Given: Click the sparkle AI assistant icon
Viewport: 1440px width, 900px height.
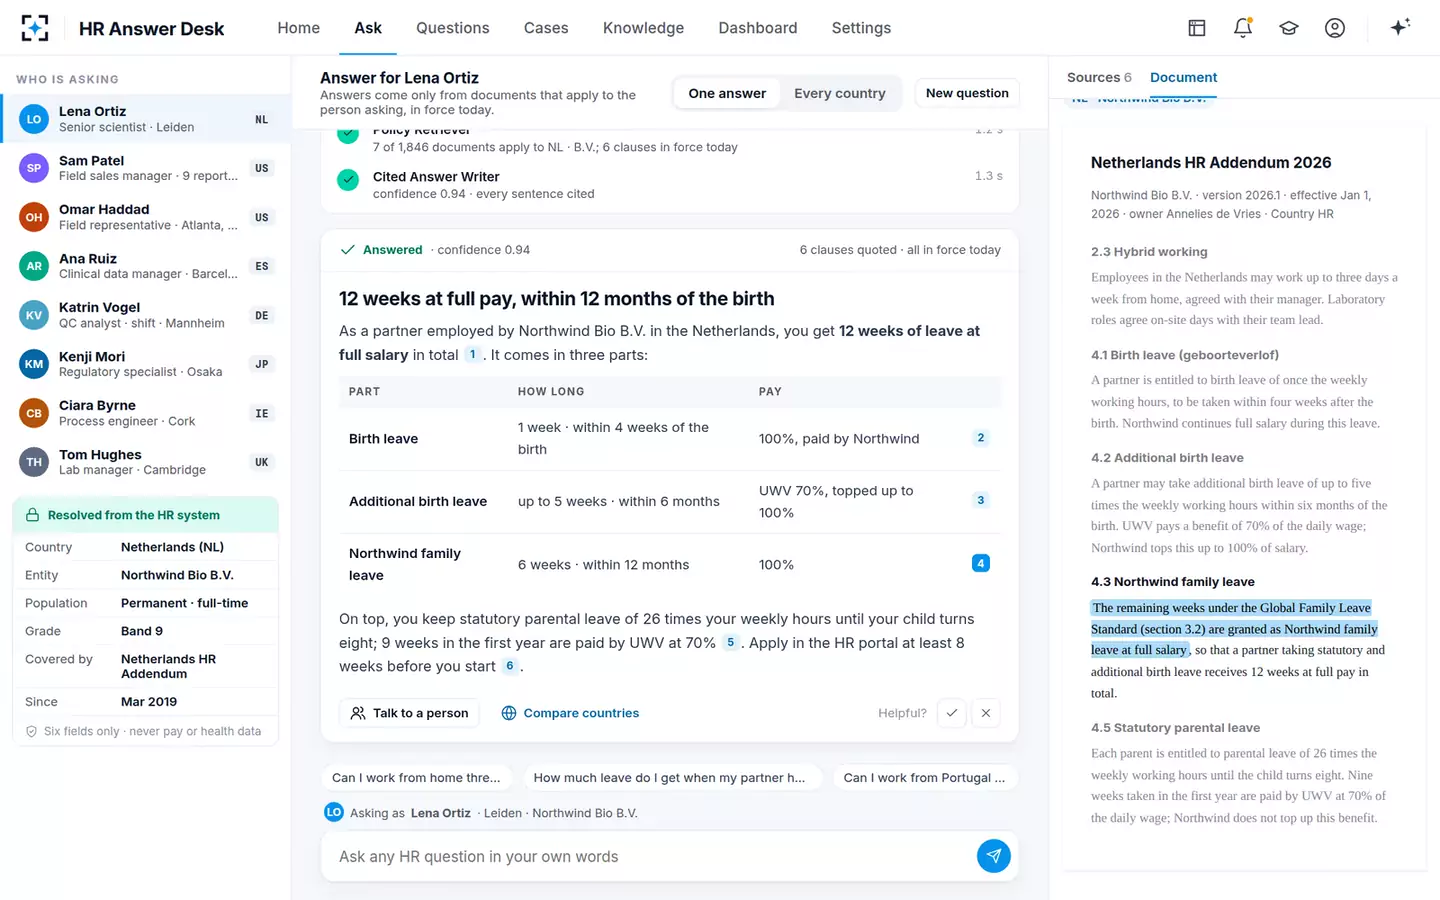Looking at the screenshot, I should [x=1400, y=28].
